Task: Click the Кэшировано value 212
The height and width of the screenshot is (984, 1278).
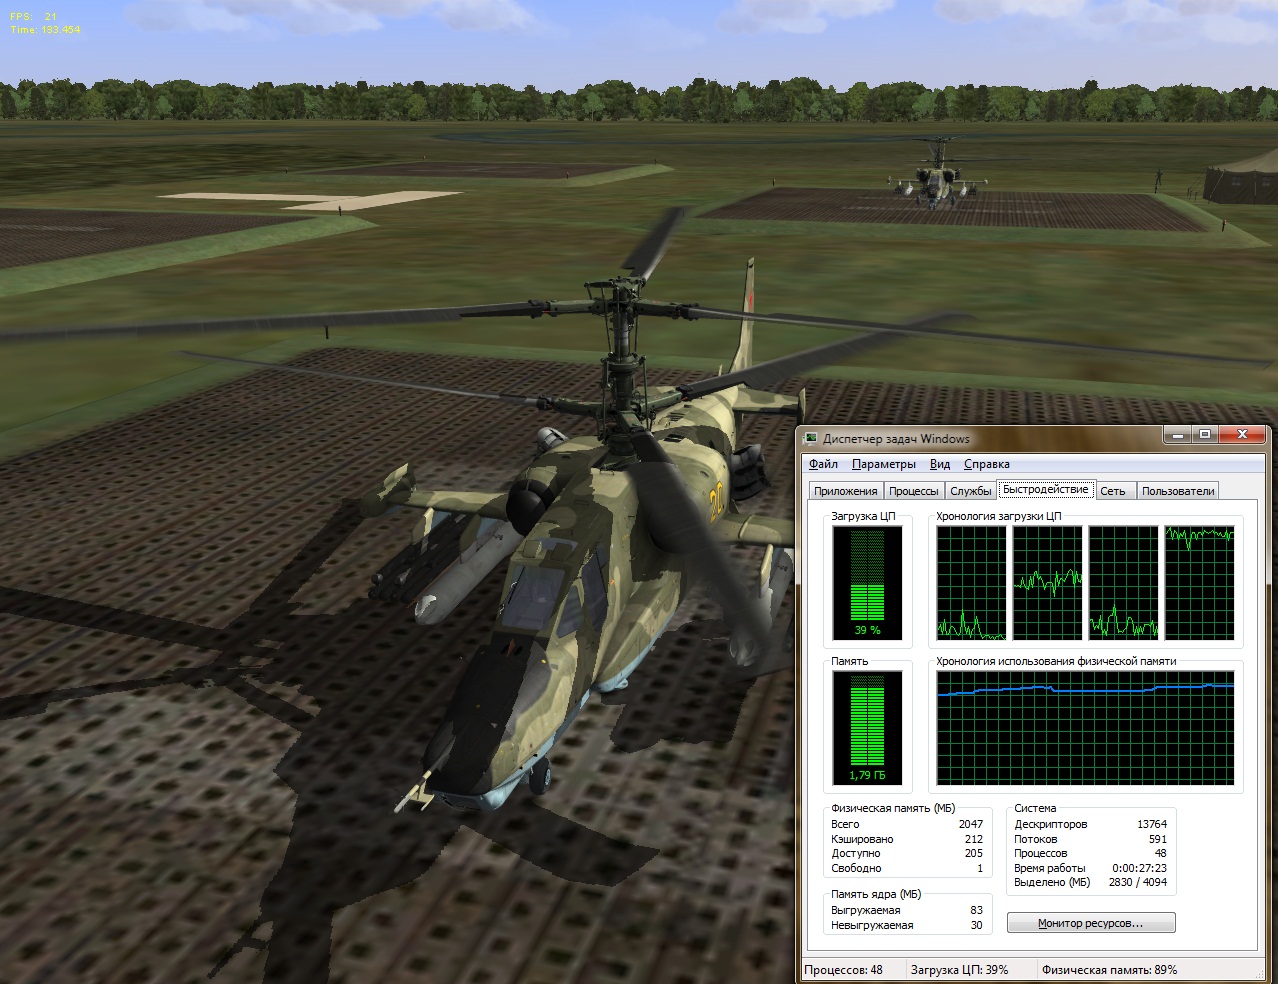Action: 973,839
